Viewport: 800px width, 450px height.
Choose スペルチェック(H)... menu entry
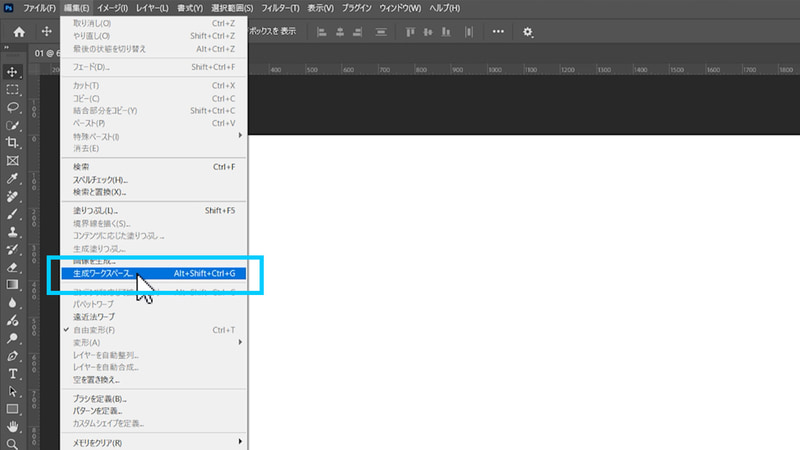[x=154, y=180]
